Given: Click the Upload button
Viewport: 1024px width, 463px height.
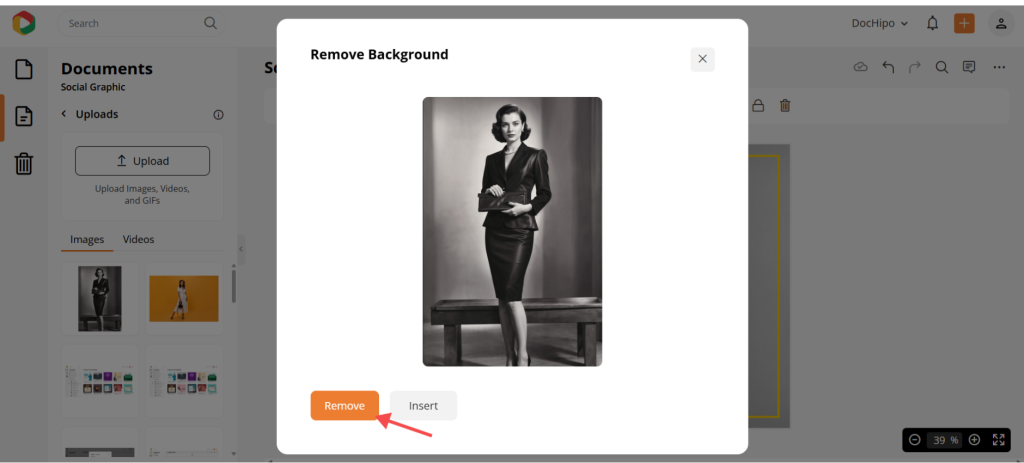Looking at the screenshot, I should coord(142,161).
